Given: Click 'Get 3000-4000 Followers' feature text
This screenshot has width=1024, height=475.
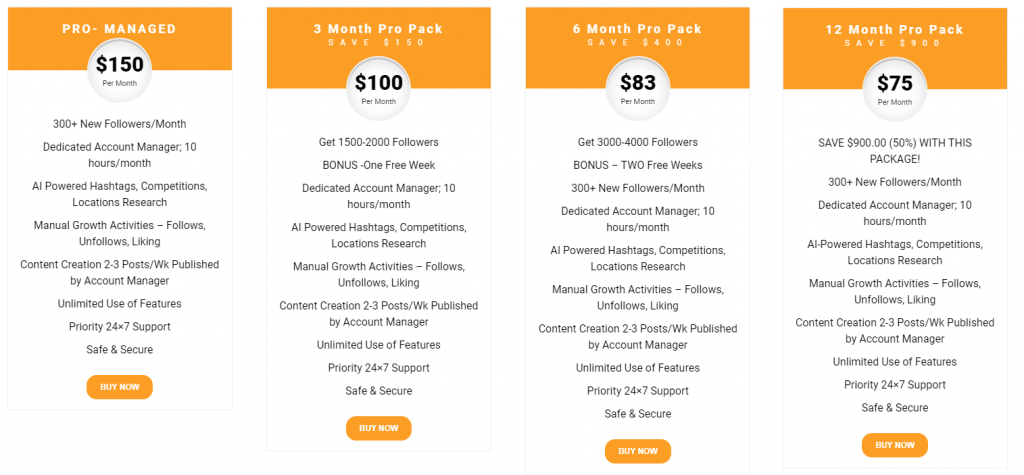Looking at the screenshot, I should coord(637,142).
